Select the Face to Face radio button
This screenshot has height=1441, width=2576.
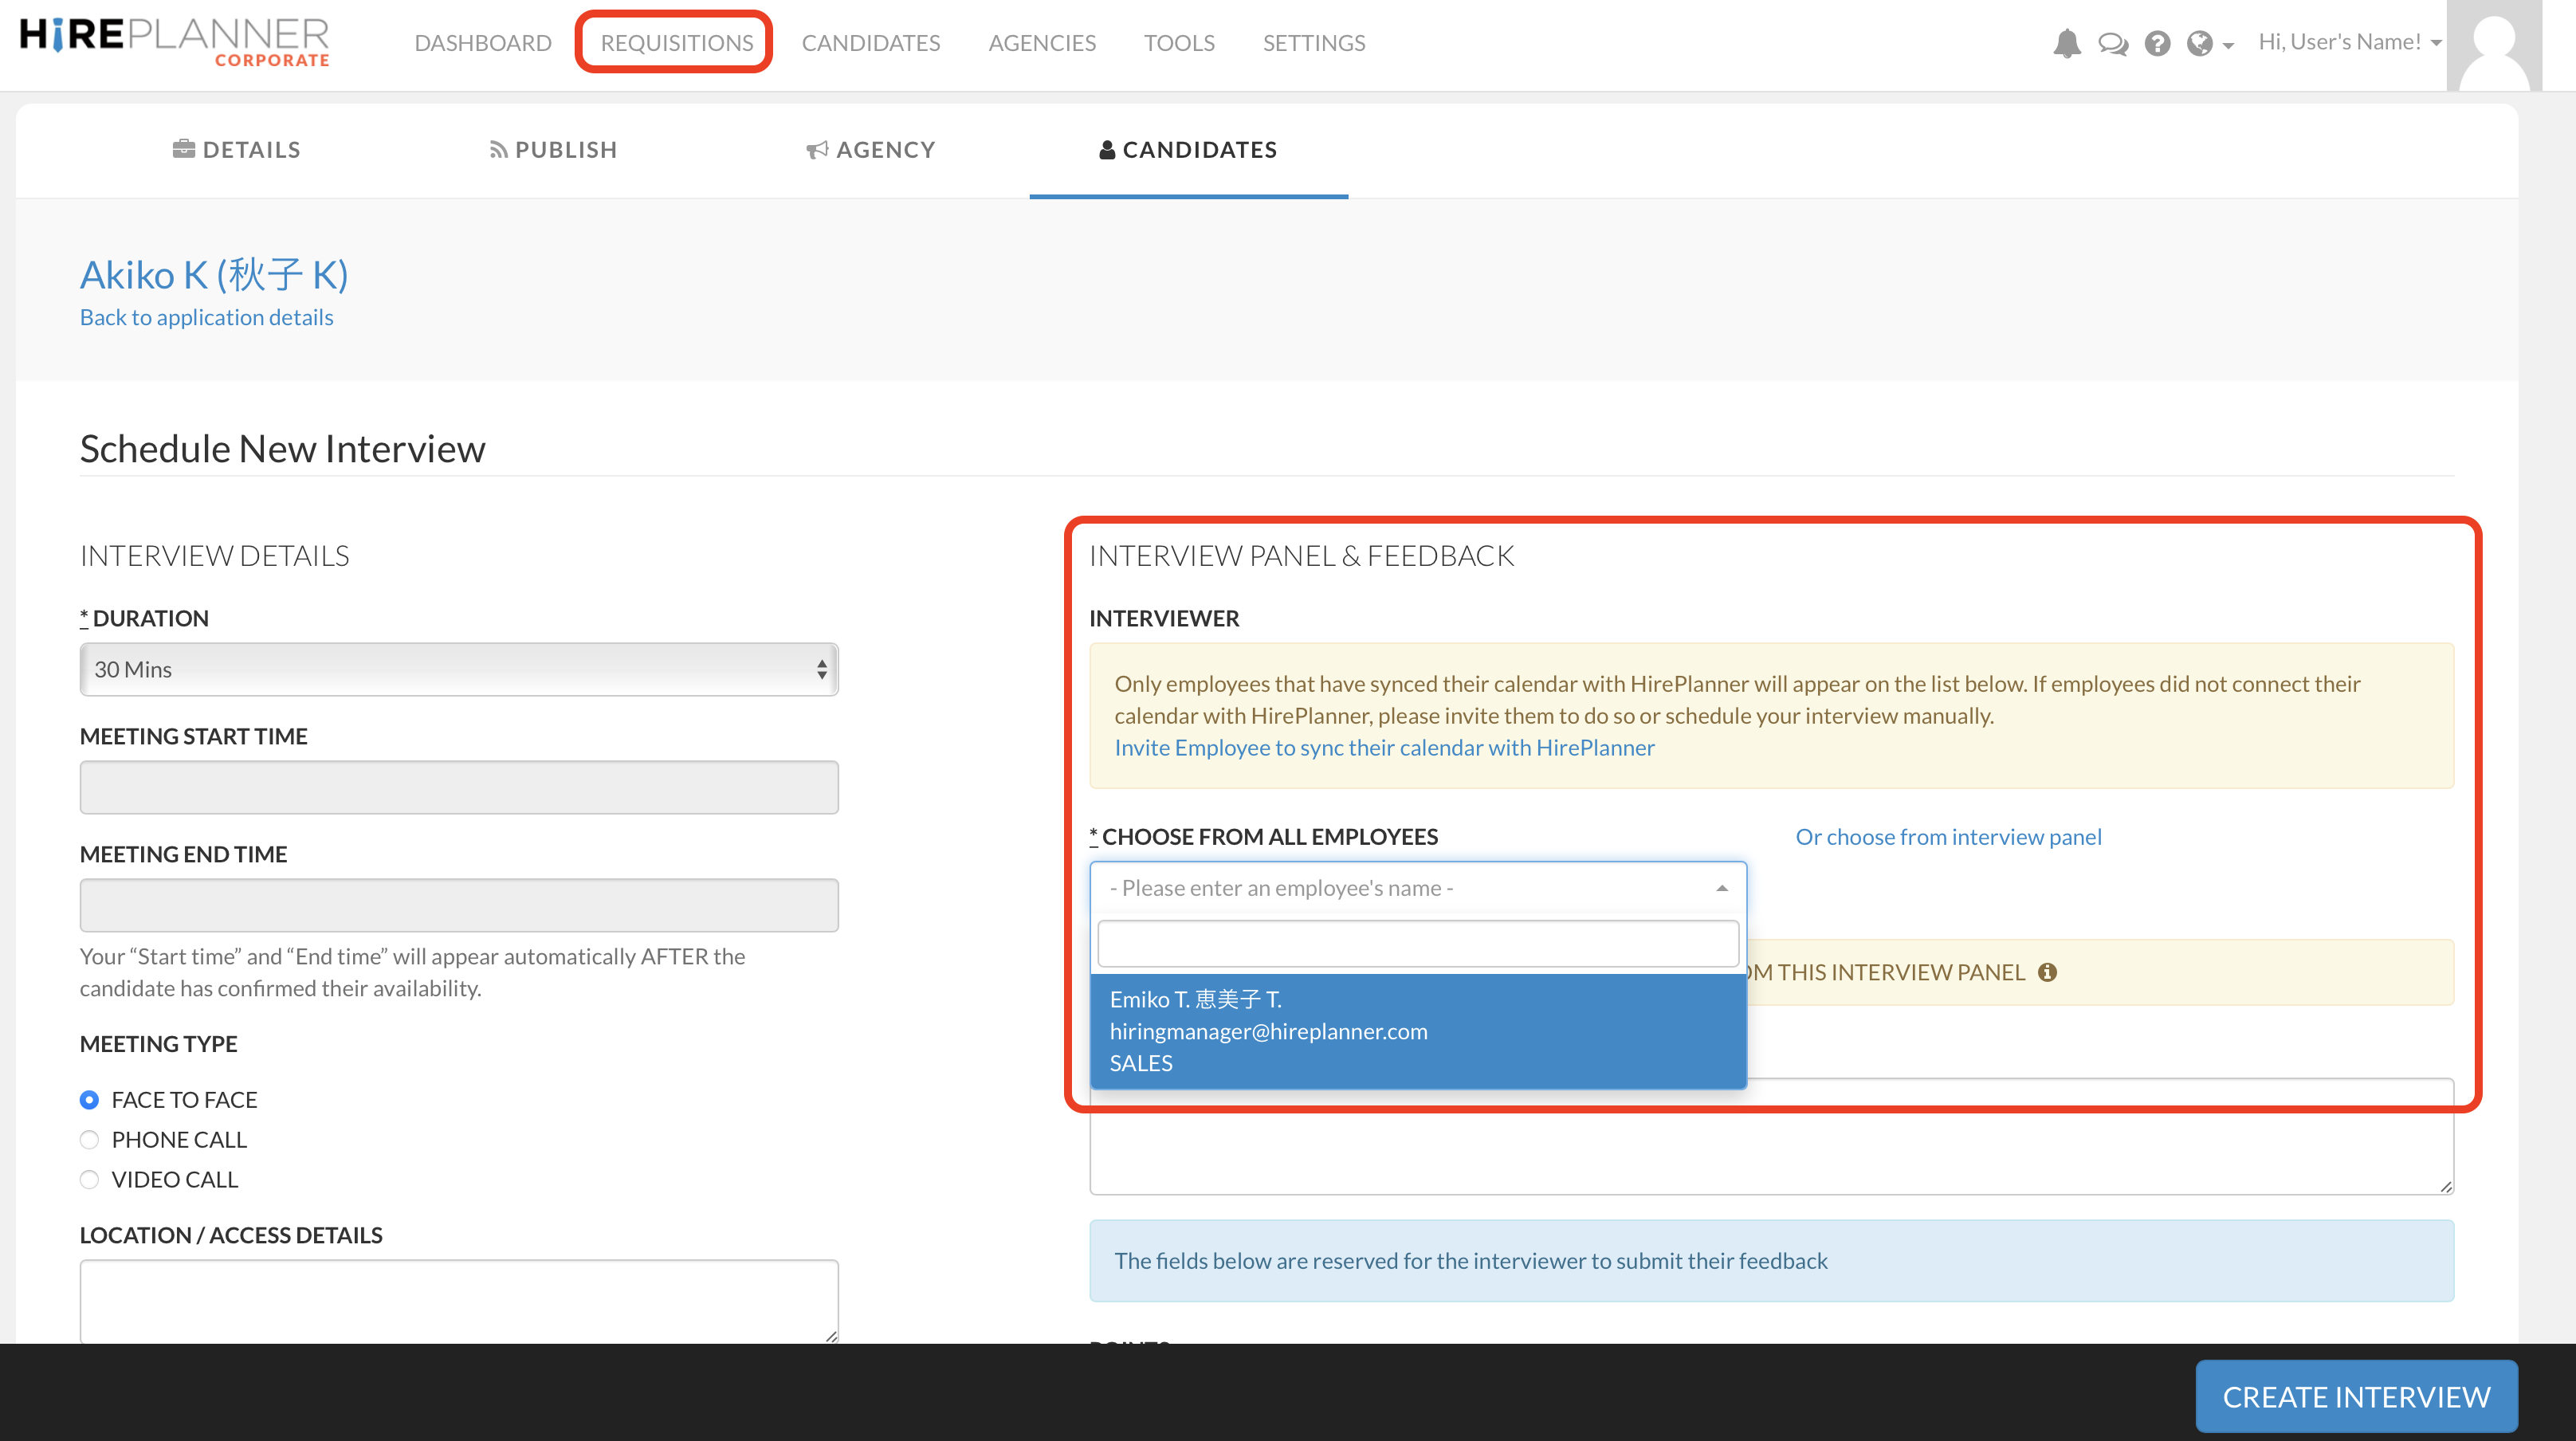pos(89,1100)
